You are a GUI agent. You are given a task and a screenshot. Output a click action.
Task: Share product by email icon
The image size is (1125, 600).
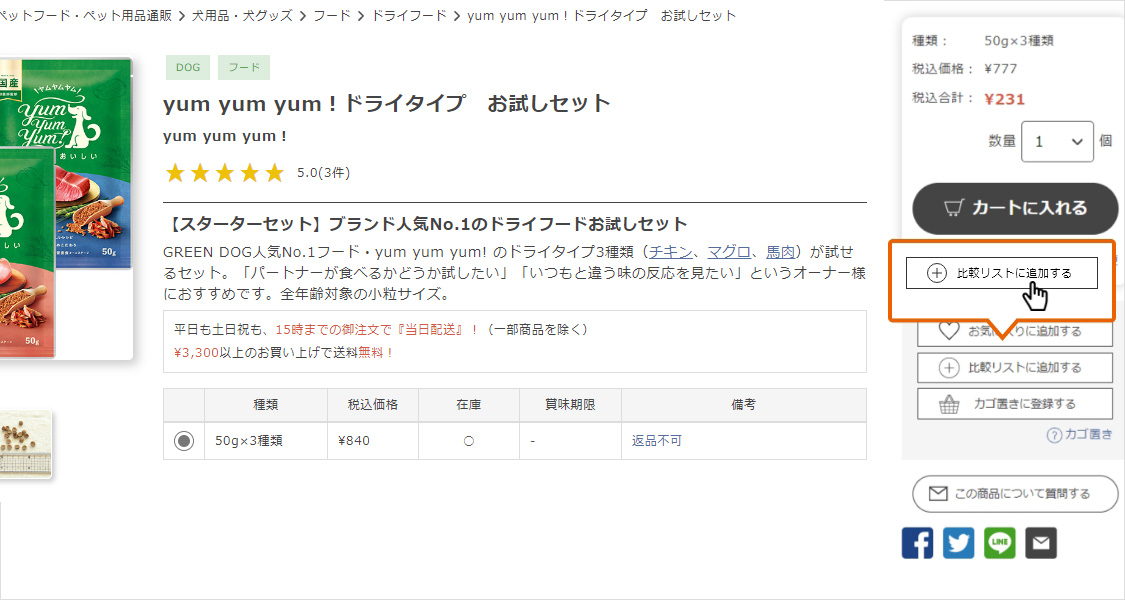click(x=1040, y=543)
